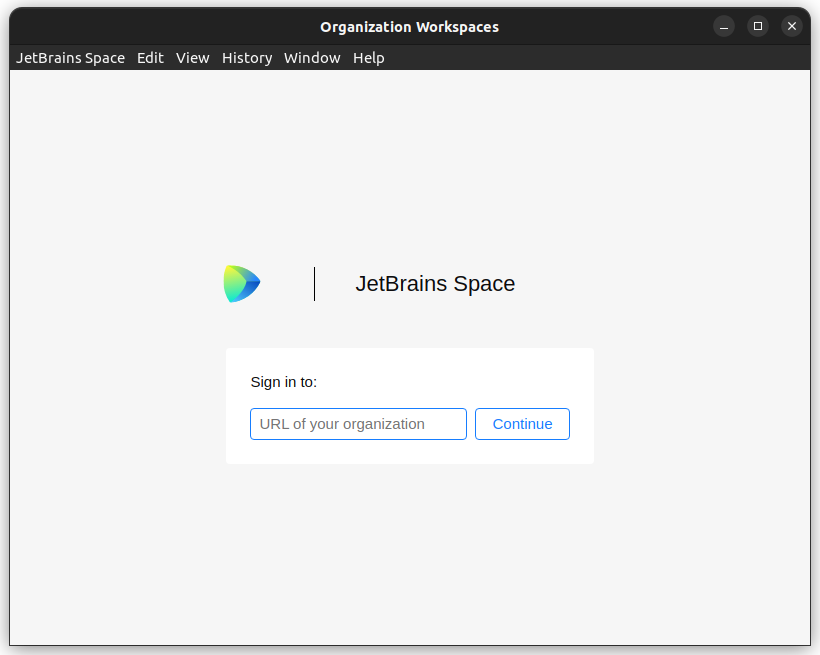
Task: Open the JetBrains Space menu
Action: pyautogui.click(x=71, y=58)
